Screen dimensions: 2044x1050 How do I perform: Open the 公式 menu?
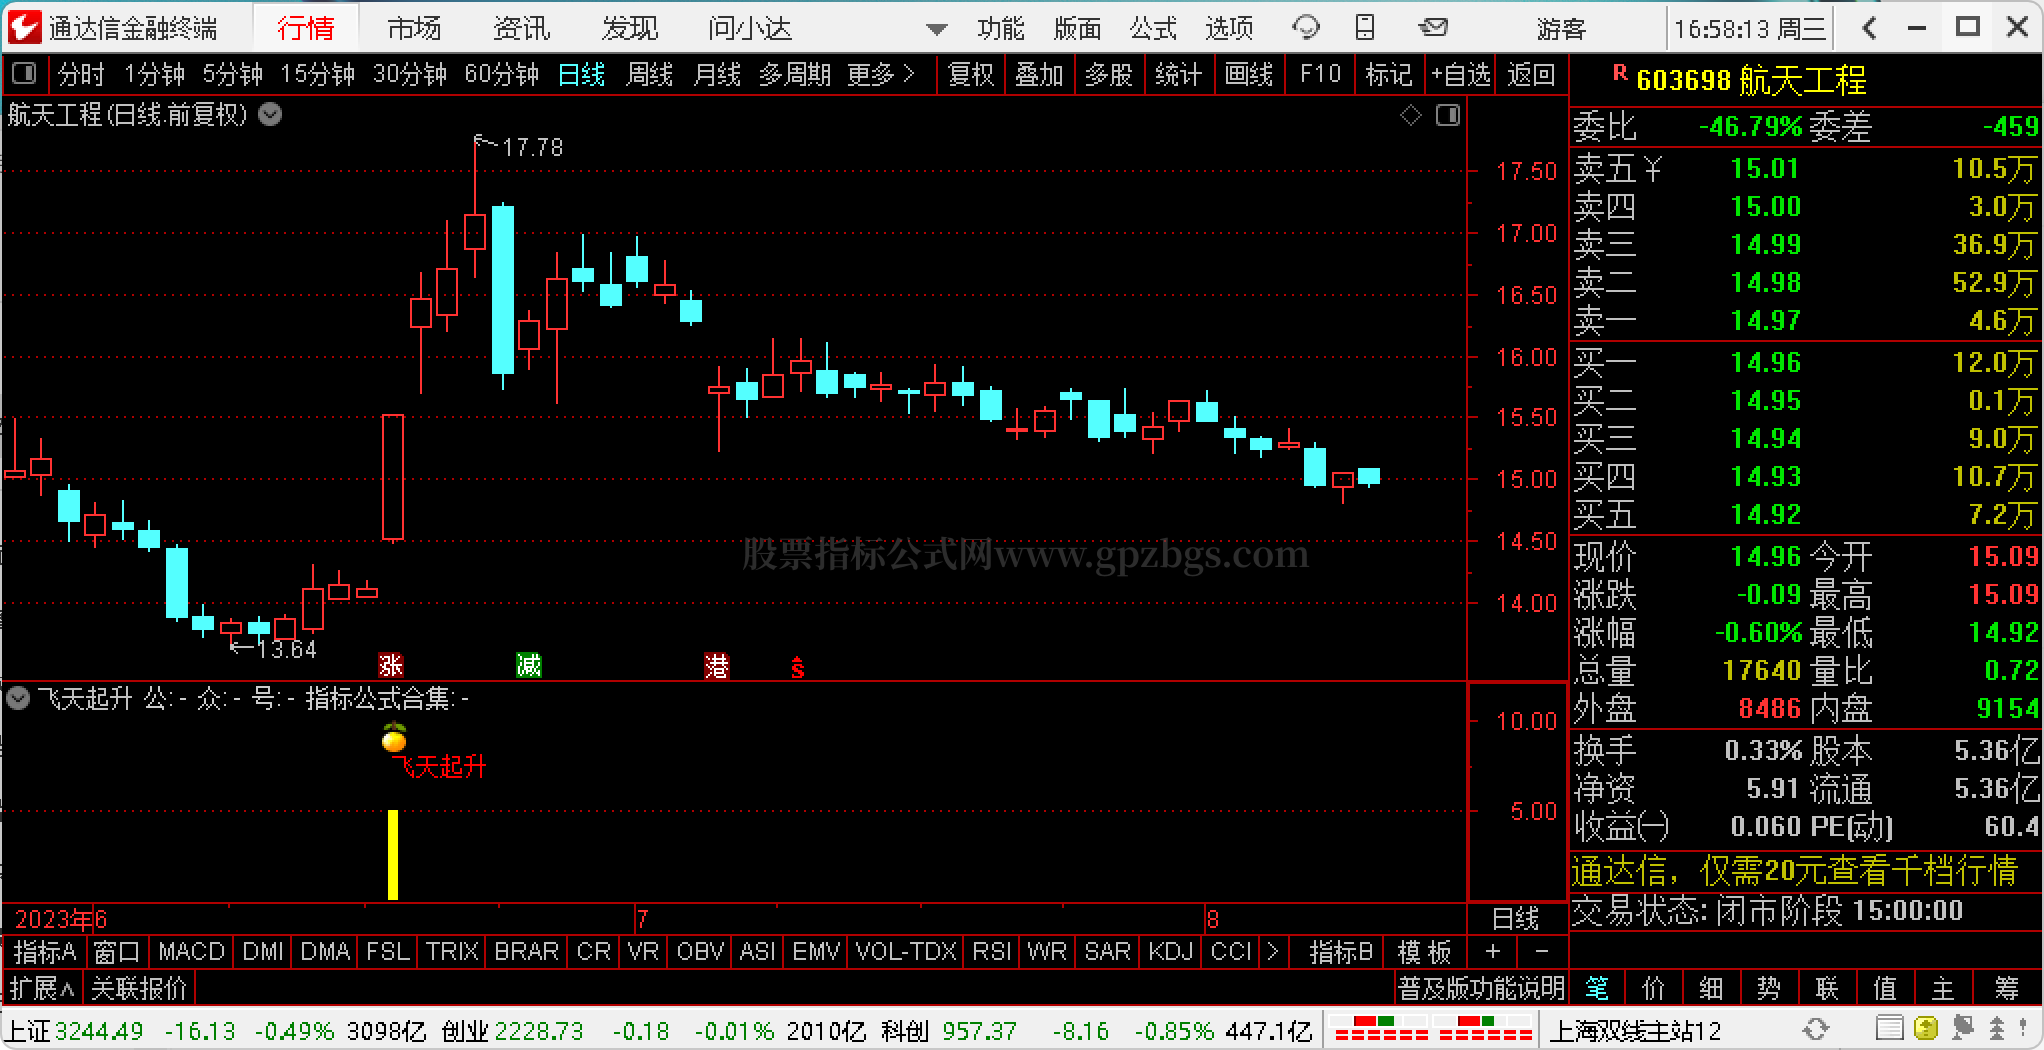(1153, 28)
